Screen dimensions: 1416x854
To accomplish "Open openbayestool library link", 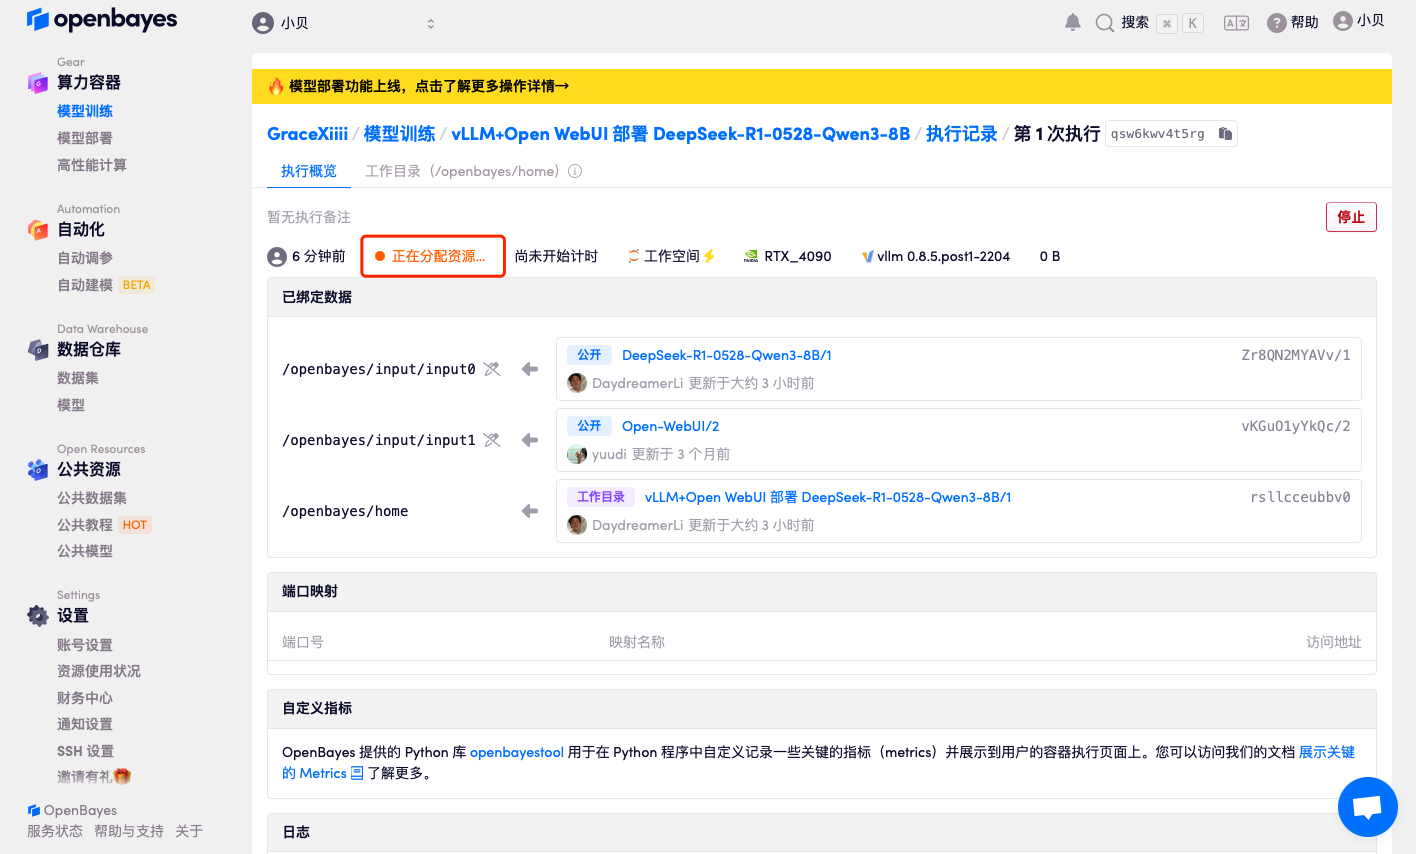I will click(517, 752).
